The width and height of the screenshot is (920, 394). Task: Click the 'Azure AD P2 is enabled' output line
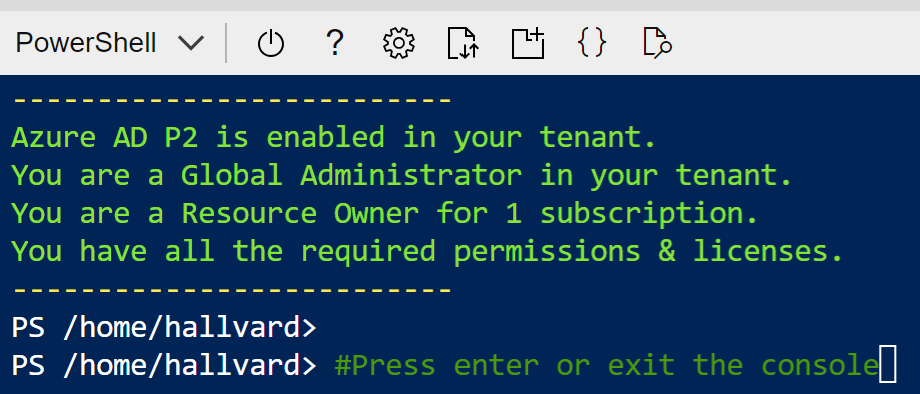point(333,138)
